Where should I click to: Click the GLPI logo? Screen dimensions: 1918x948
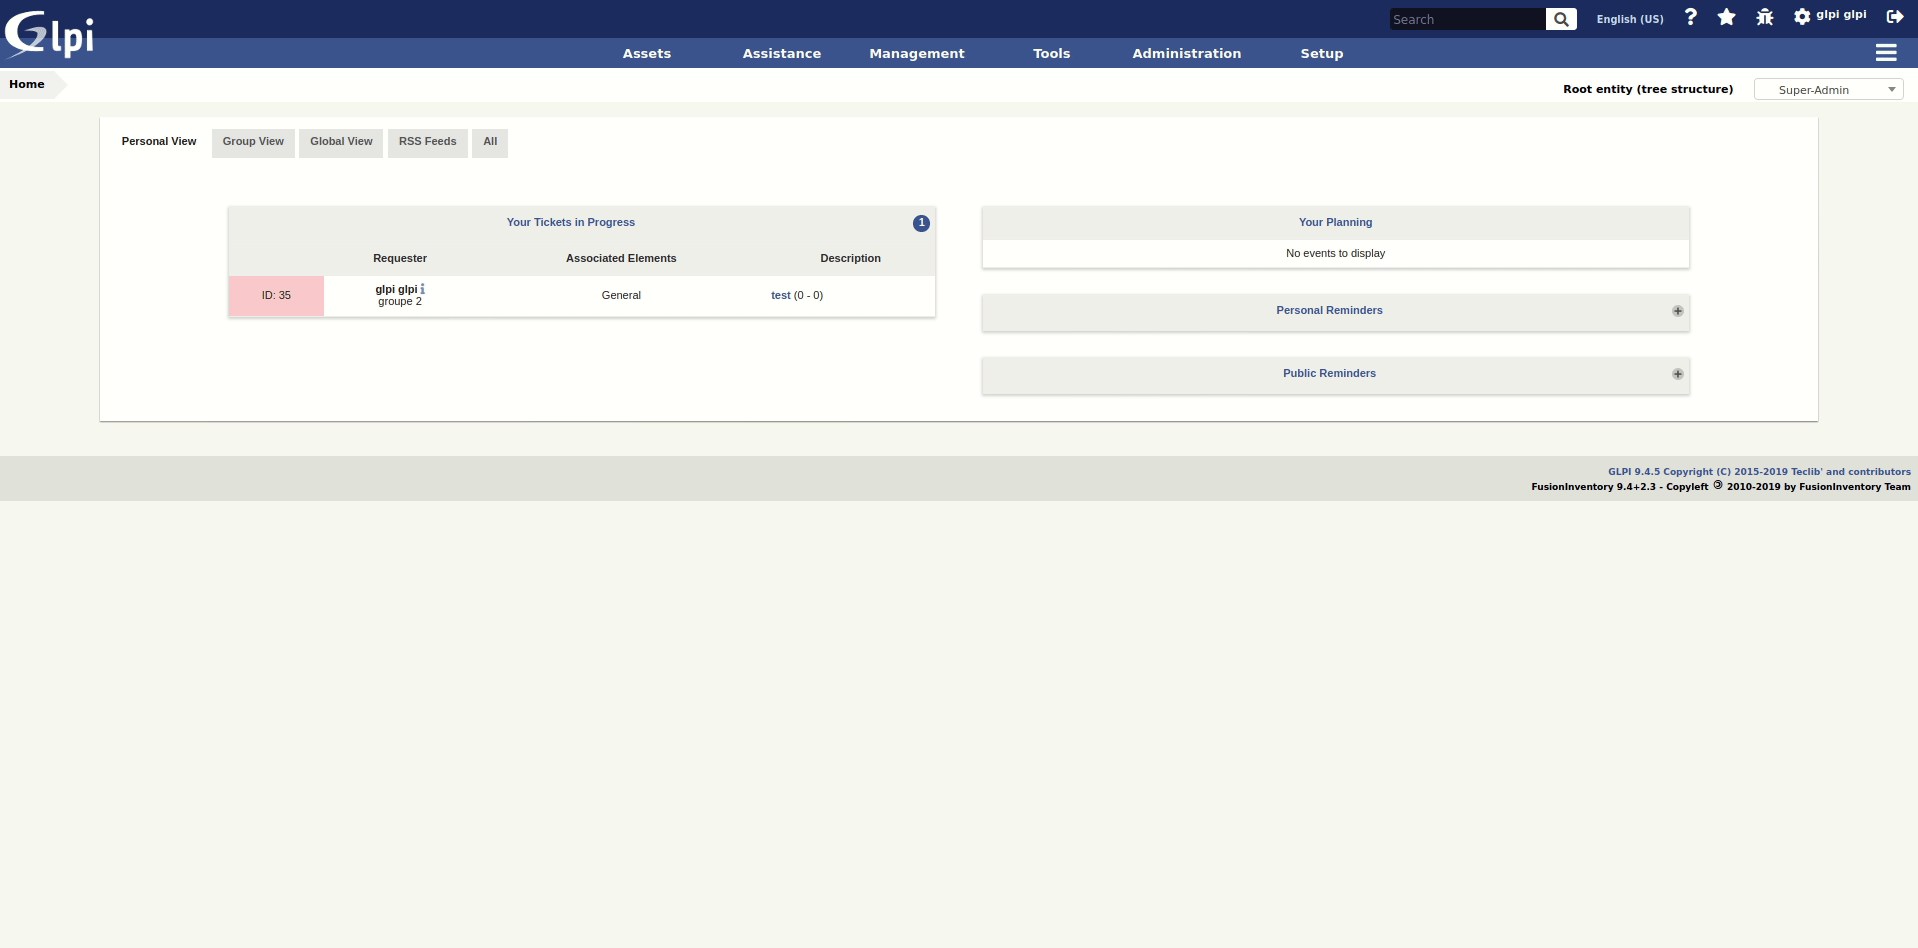coord(48,33)
